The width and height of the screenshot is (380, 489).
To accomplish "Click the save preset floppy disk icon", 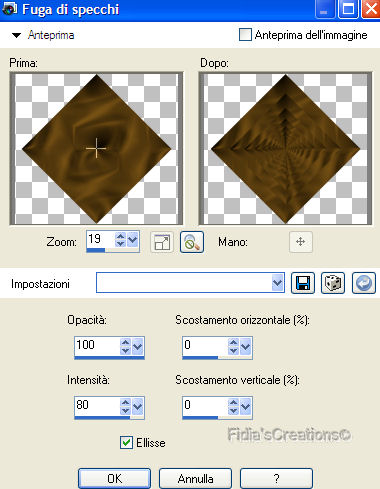I will tap(303, 283).
